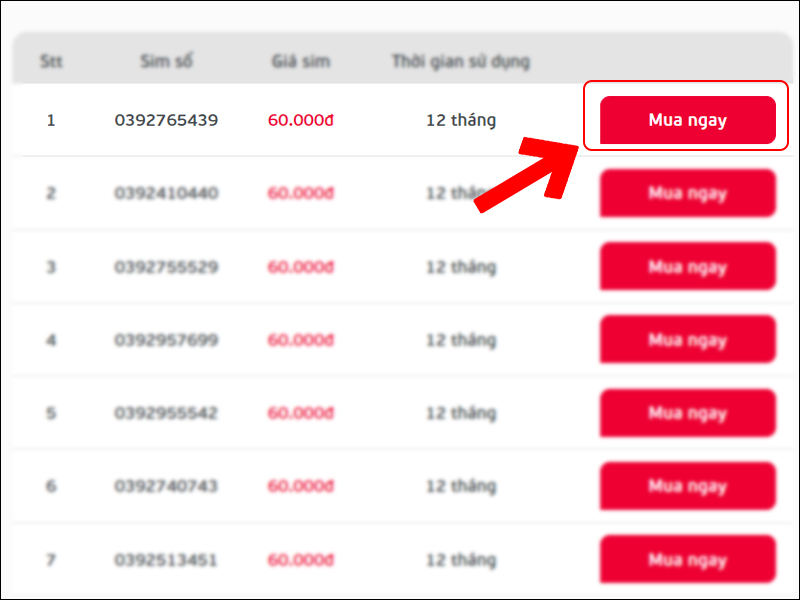Click 12 tháng in row of 0392740743
The height and width of the screenshot is (600, 800).
pyautogui.click(x=461, y=486)
